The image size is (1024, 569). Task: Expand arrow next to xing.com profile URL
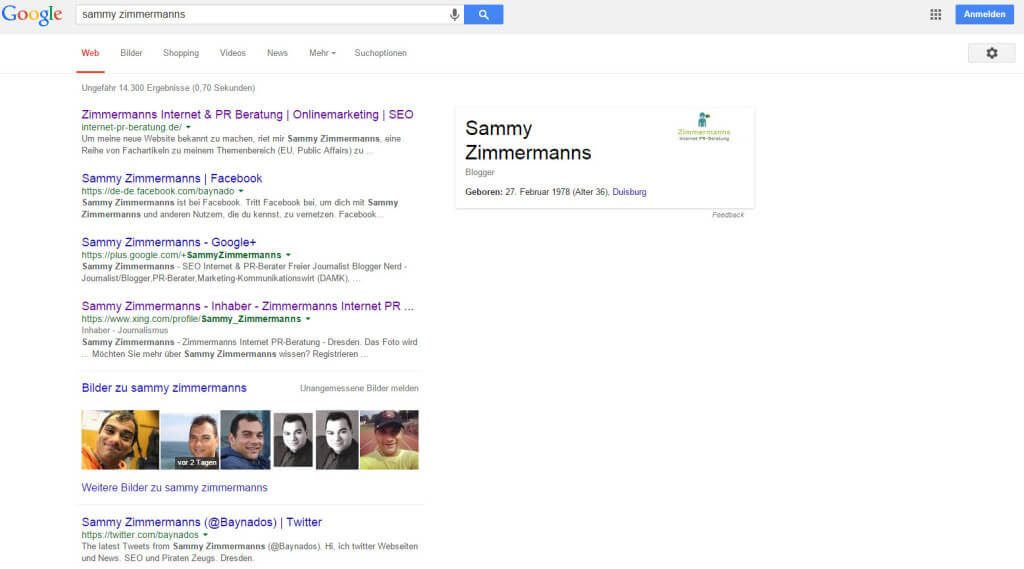(x=308, y=319)
